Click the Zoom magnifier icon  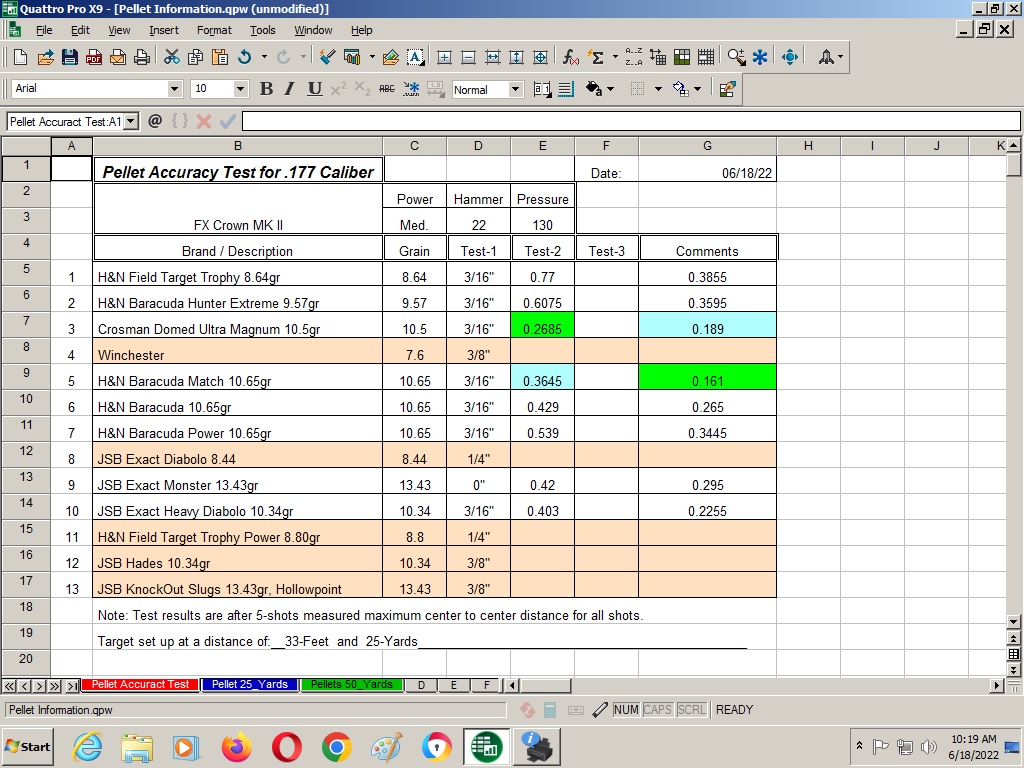coord(736,57)
